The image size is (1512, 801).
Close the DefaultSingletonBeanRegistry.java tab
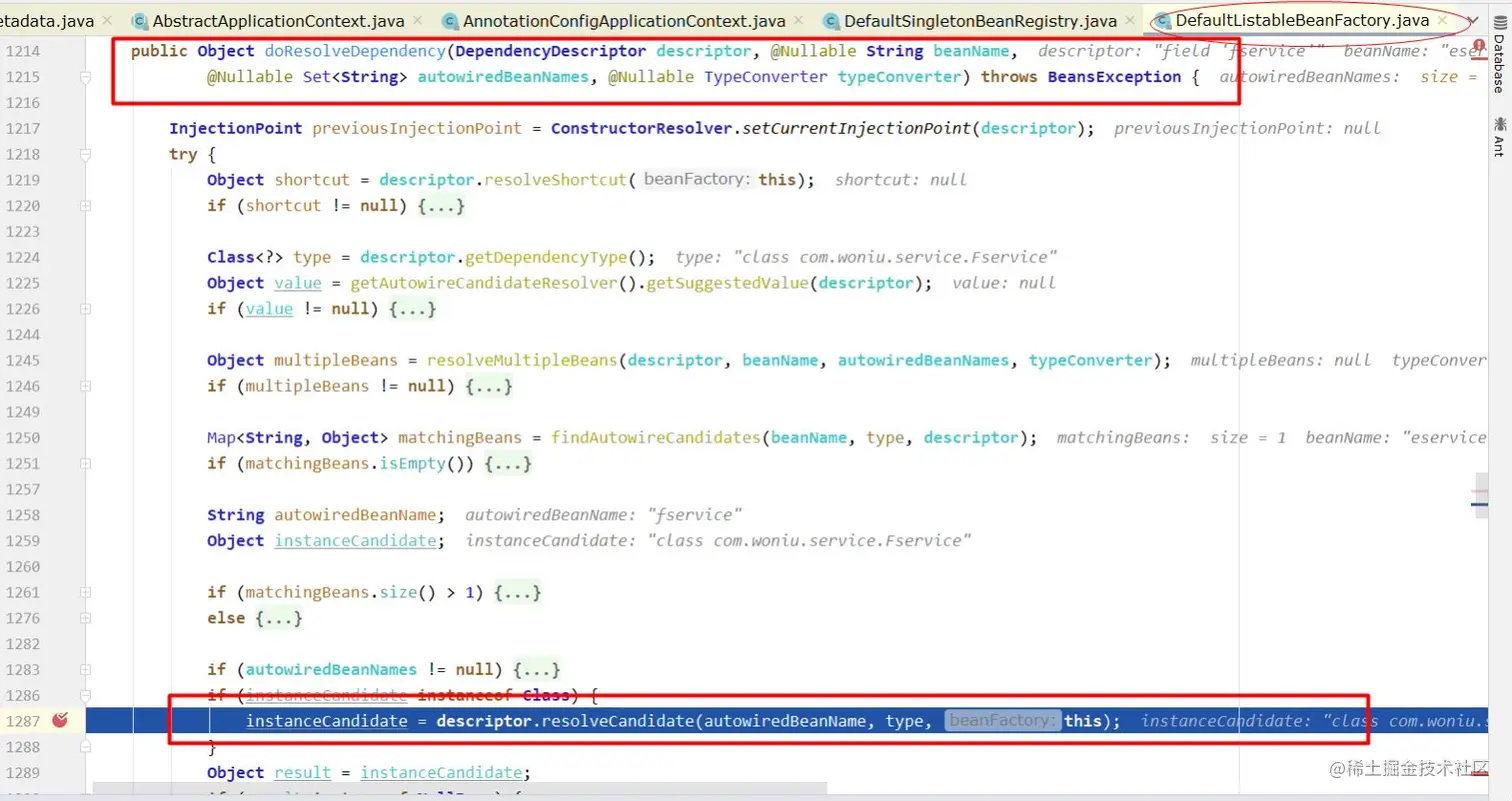click(x=1128, y=21)
